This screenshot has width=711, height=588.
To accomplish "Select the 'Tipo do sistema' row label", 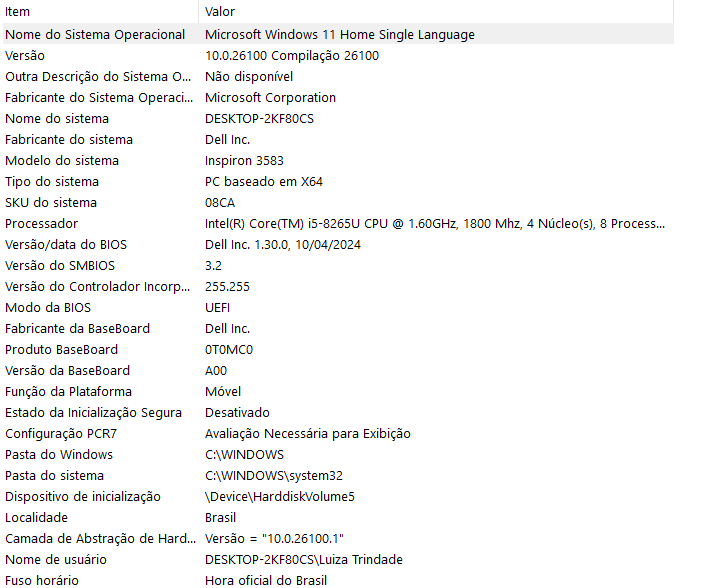I will pos(52,182).
